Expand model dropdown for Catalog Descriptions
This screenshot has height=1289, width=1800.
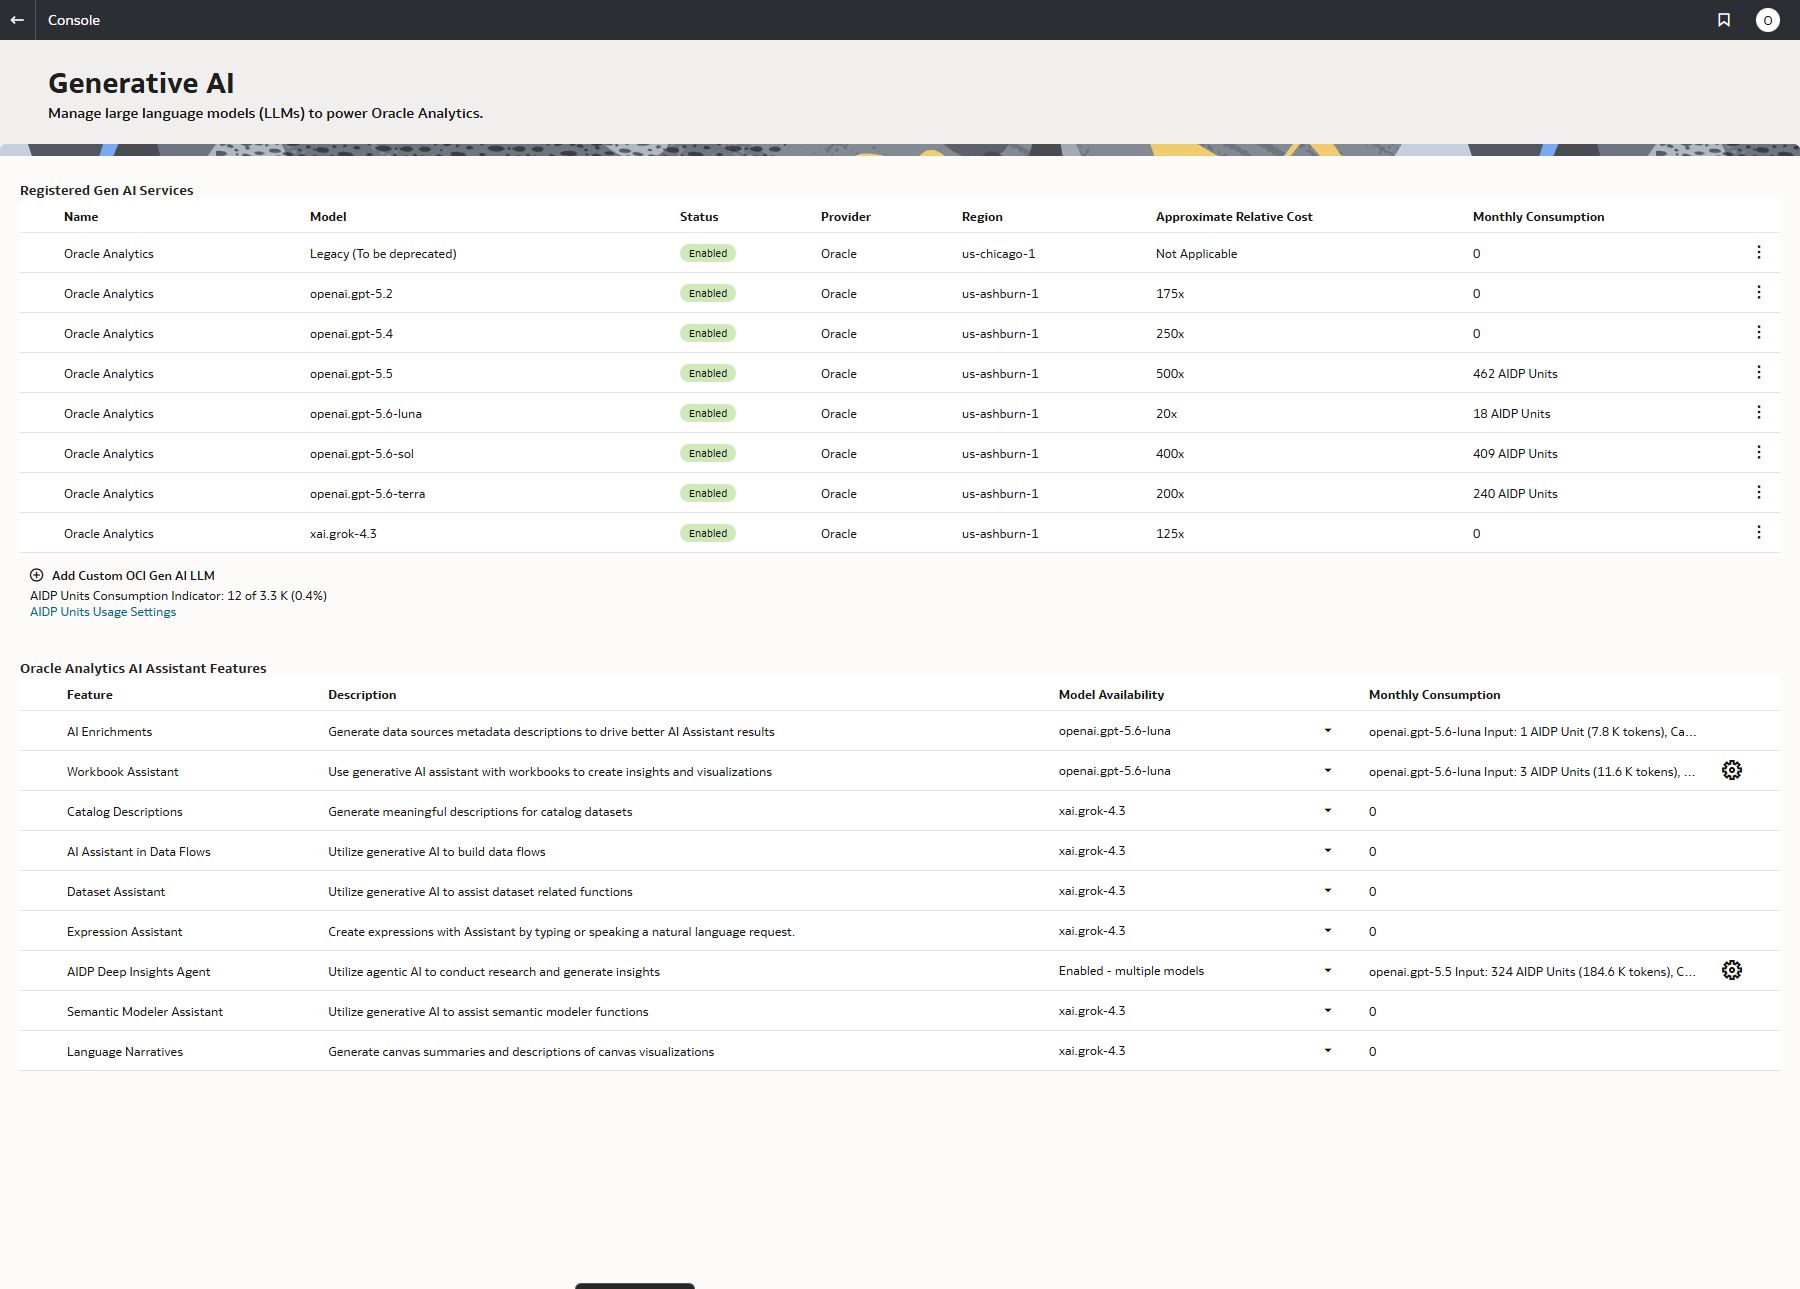pyautogui.click(x=1328, y=811)
